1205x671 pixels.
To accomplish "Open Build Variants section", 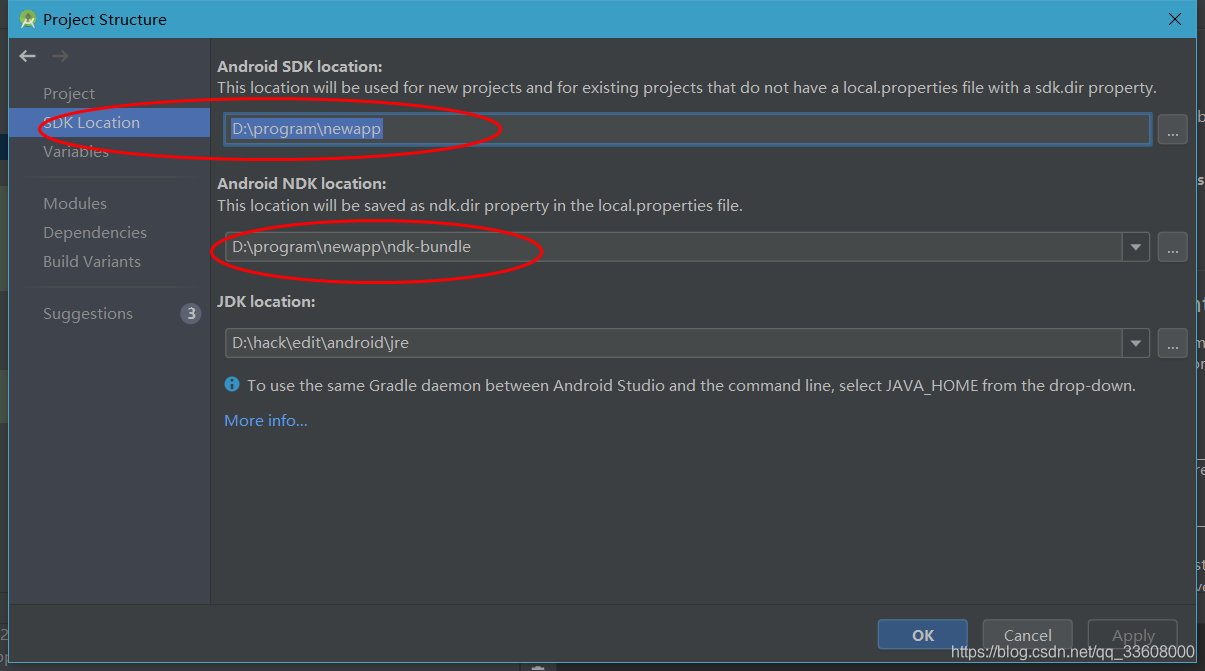I will 92,261.
